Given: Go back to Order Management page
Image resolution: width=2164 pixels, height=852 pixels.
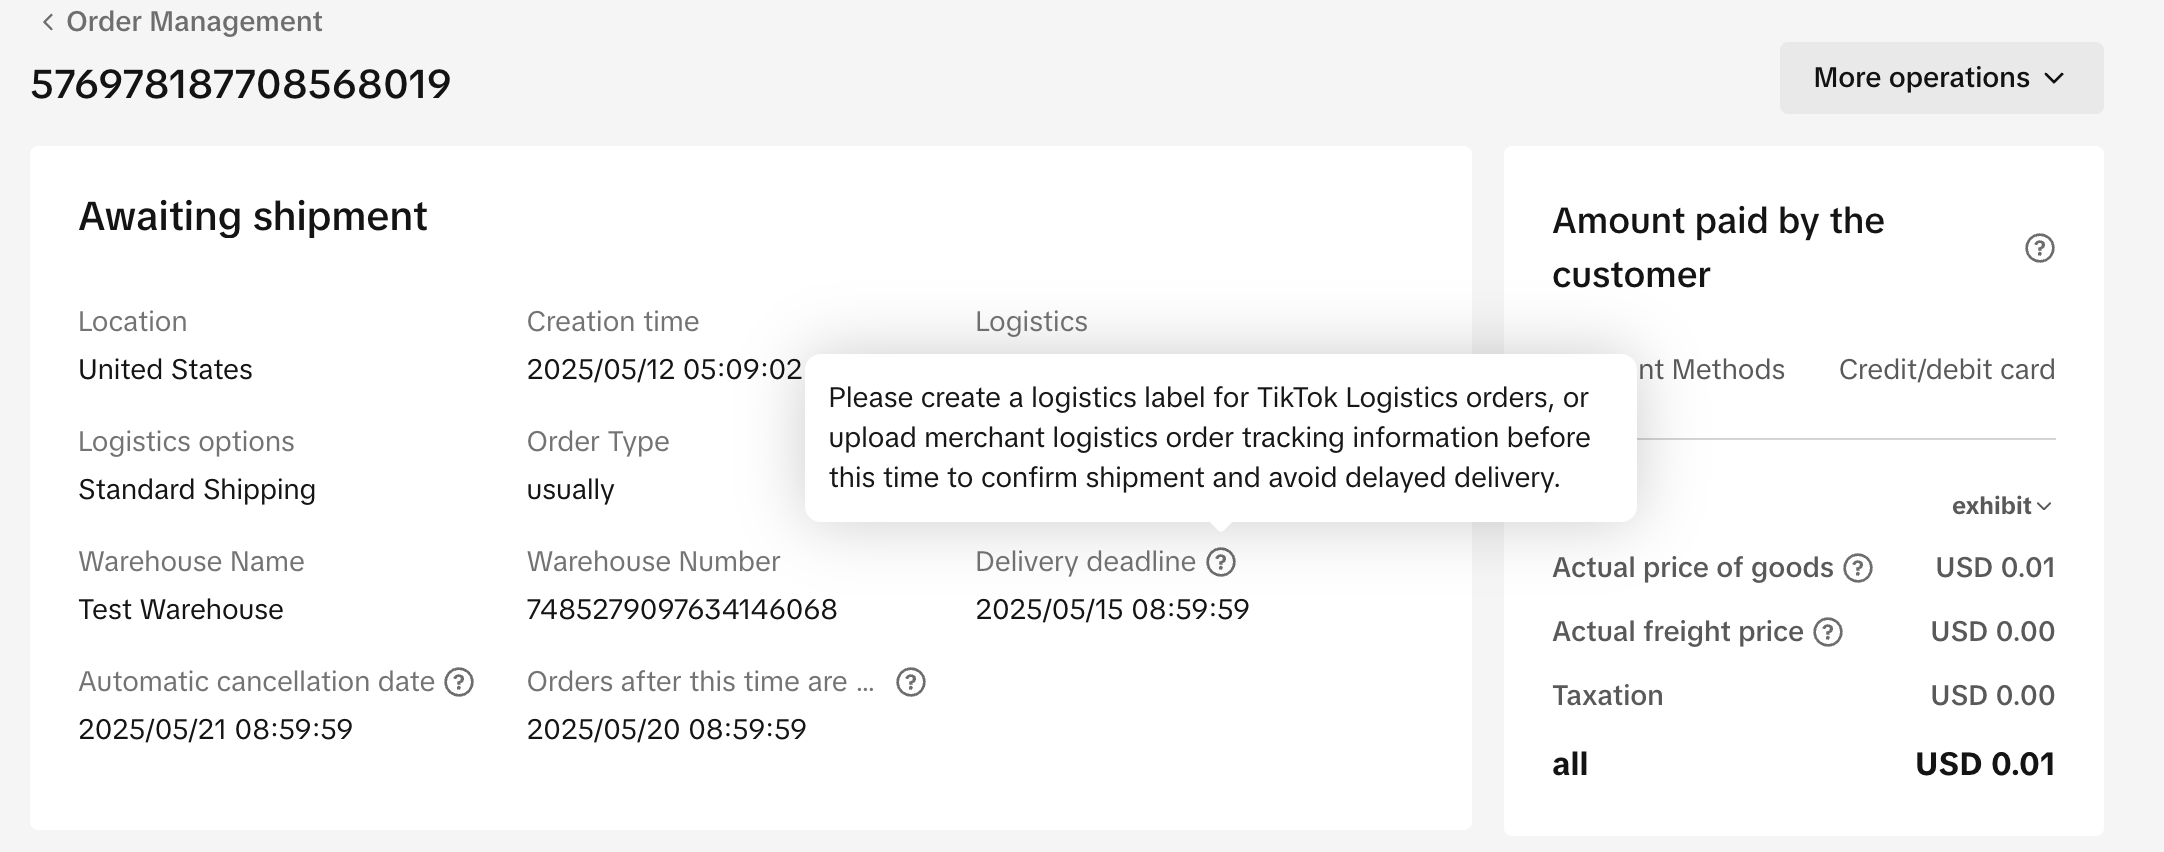Looking at the screenshot, I should pyautogui.click(x=193, y=22).
